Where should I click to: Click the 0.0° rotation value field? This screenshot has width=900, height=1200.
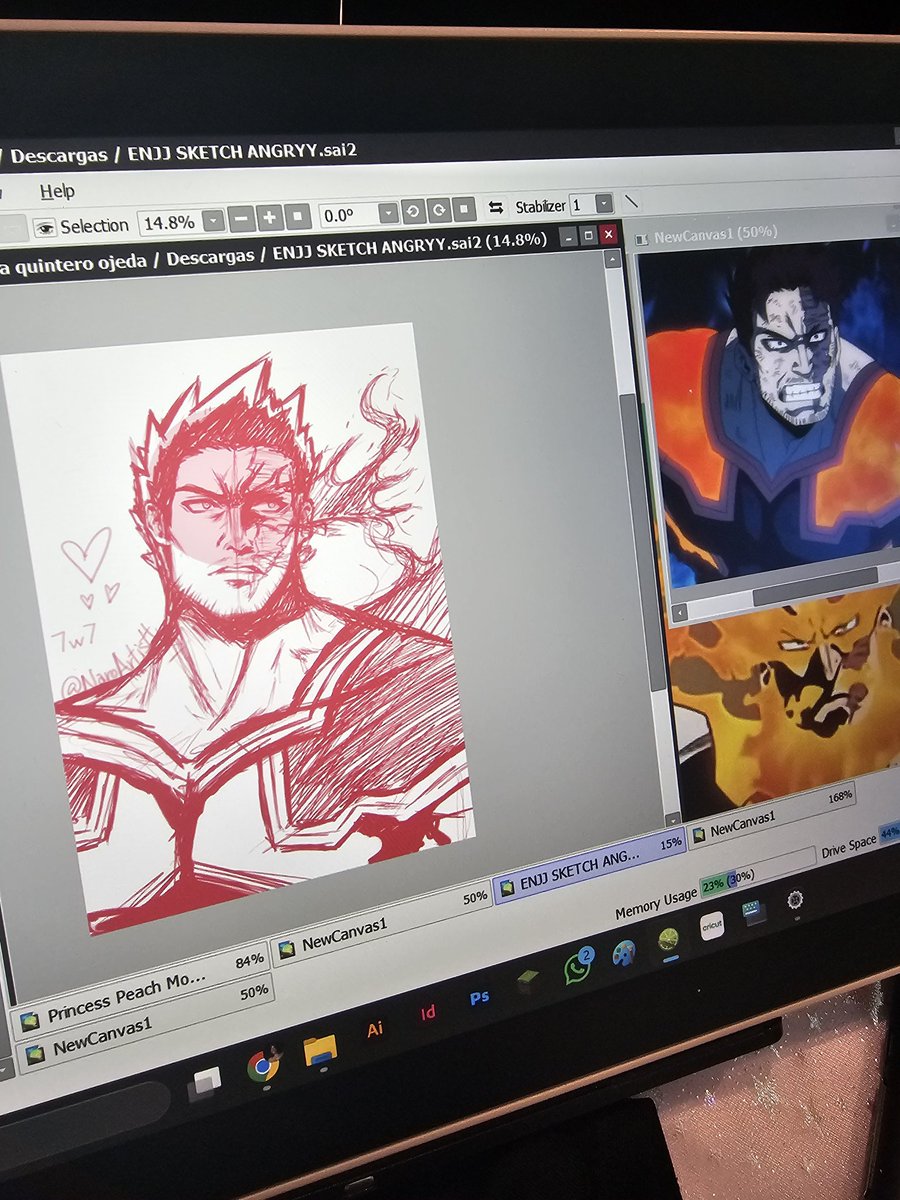coord(348,215)
